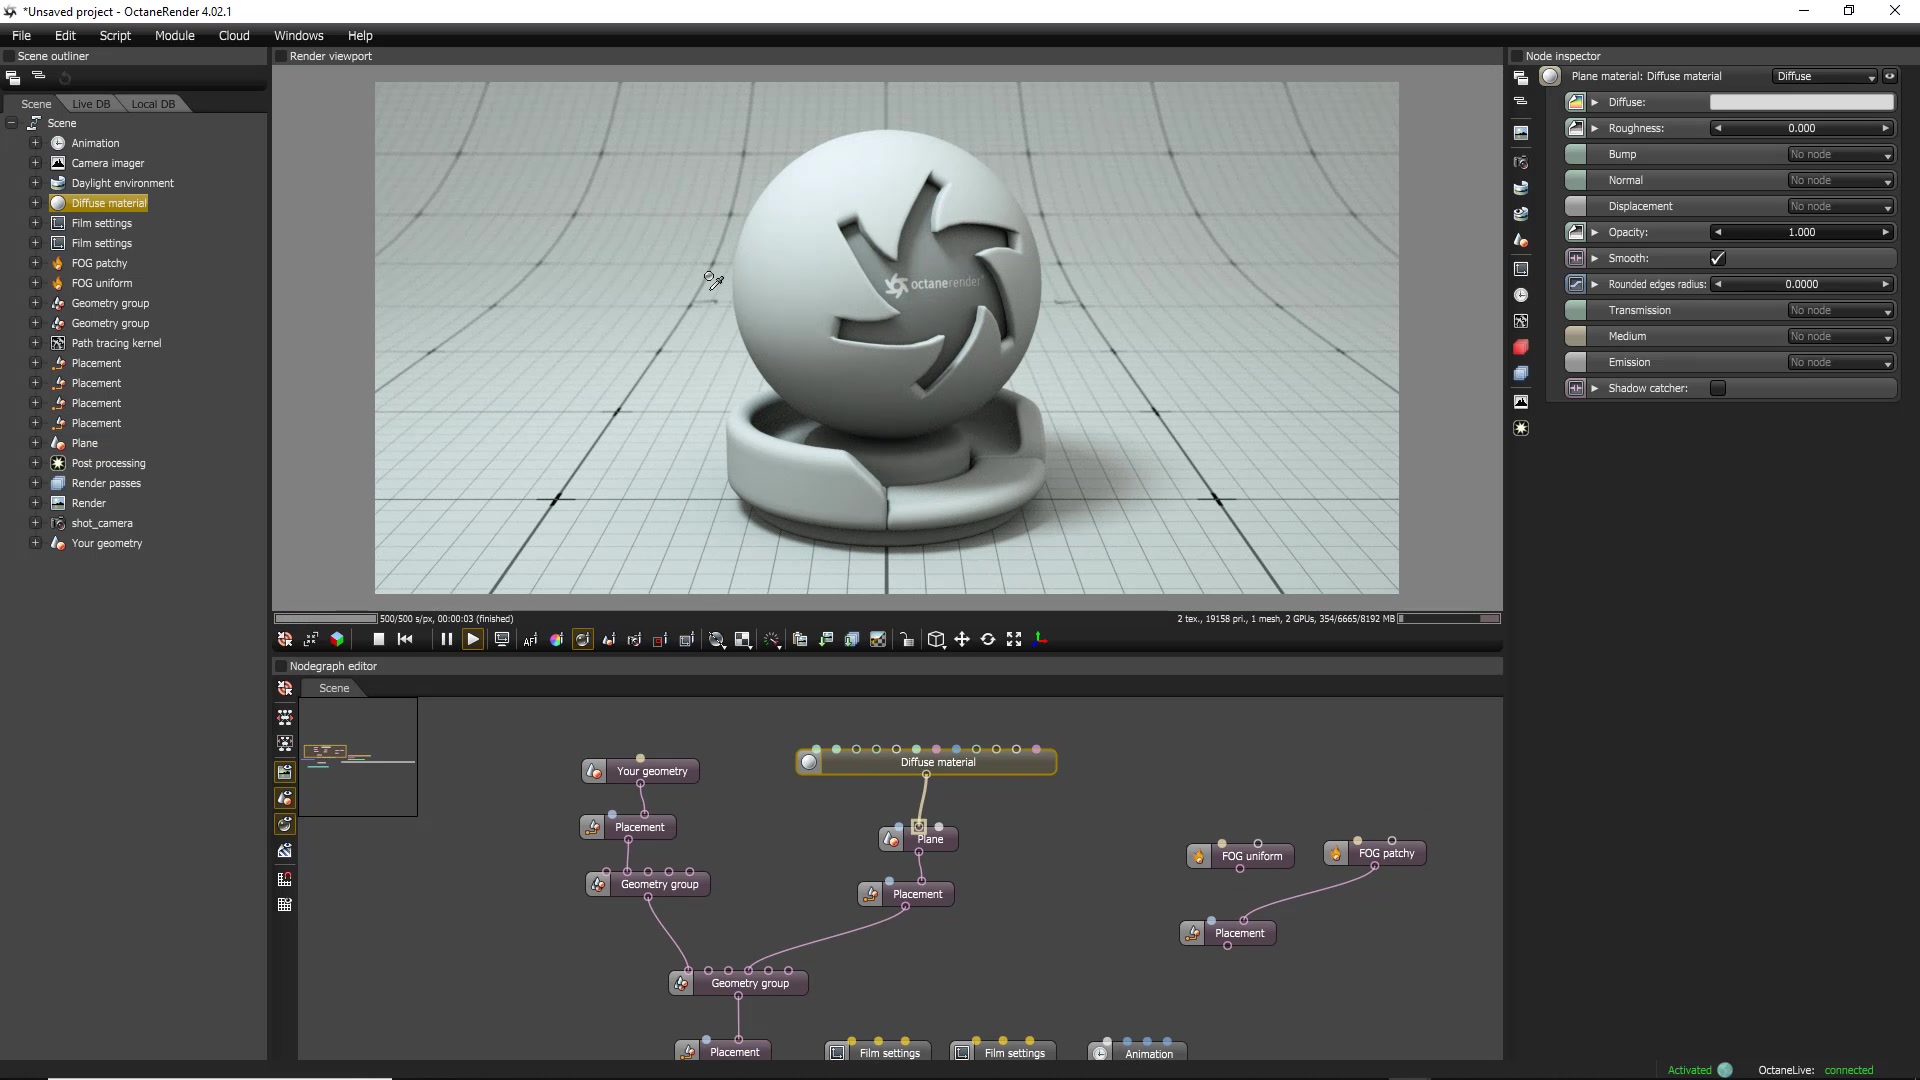Open the Module menu
The height and width of the screenshot is (1080, 1920).
pyautogui.click(x=174, y=35)
